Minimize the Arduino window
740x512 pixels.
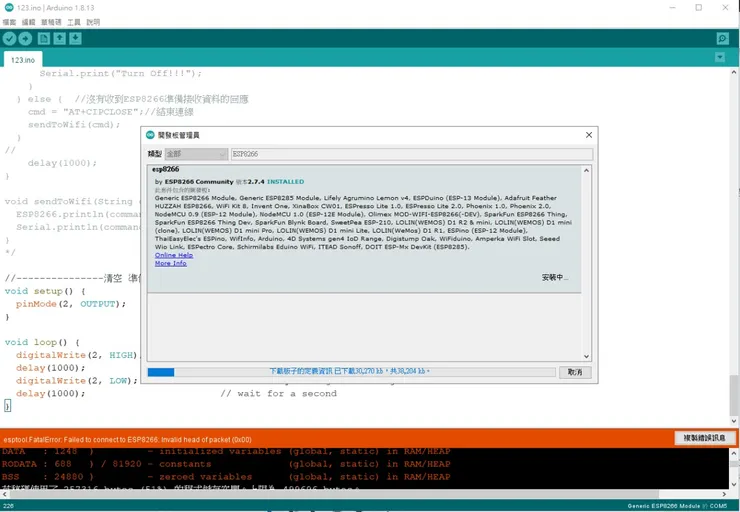tap(673, 8)
